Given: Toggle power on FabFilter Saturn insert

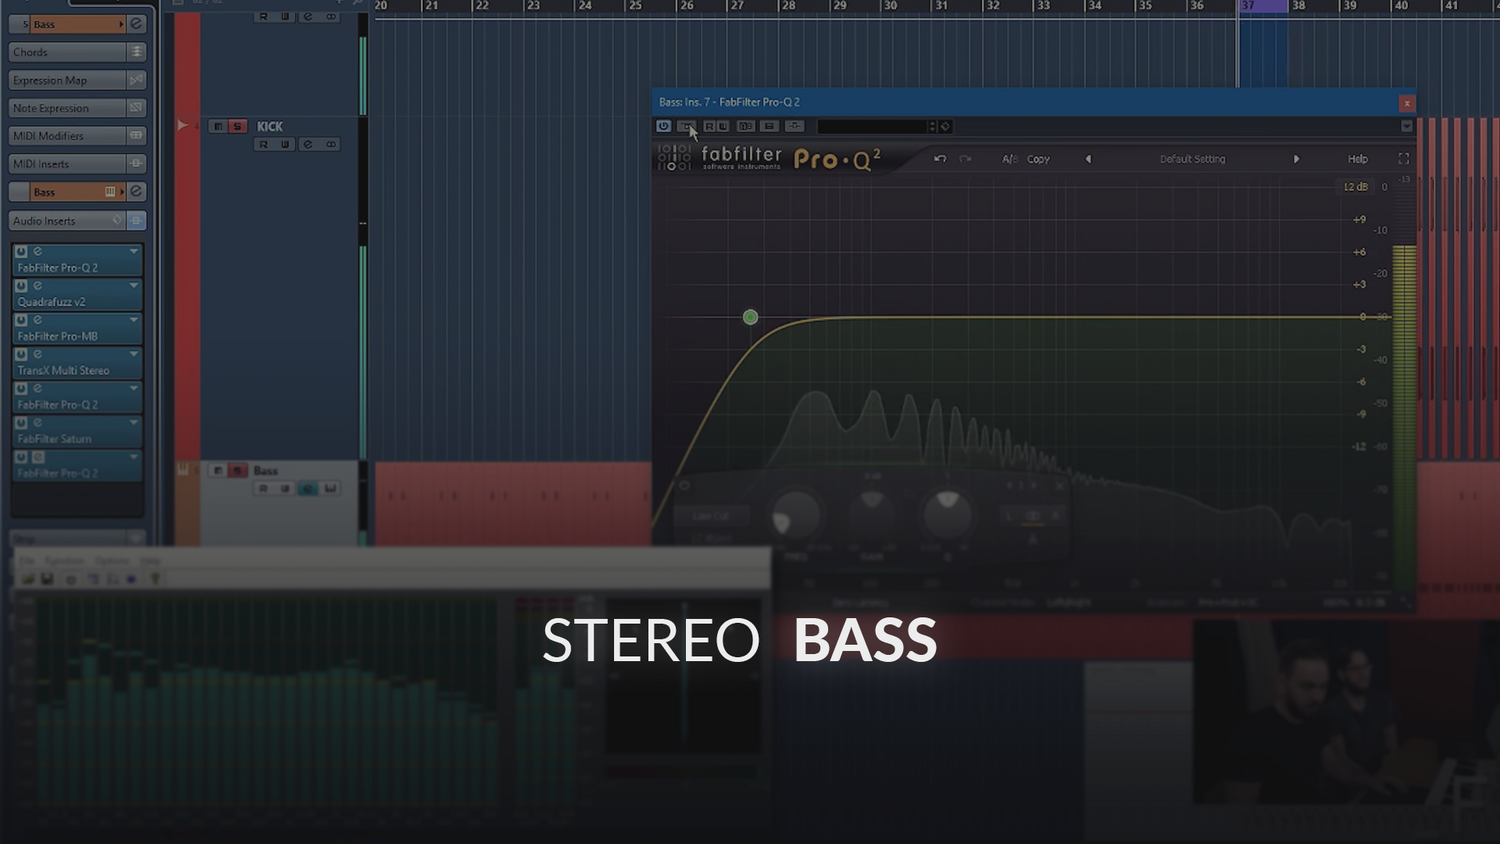Looking at the screenshot, I should pyautogui.click(x=21, y=422).
